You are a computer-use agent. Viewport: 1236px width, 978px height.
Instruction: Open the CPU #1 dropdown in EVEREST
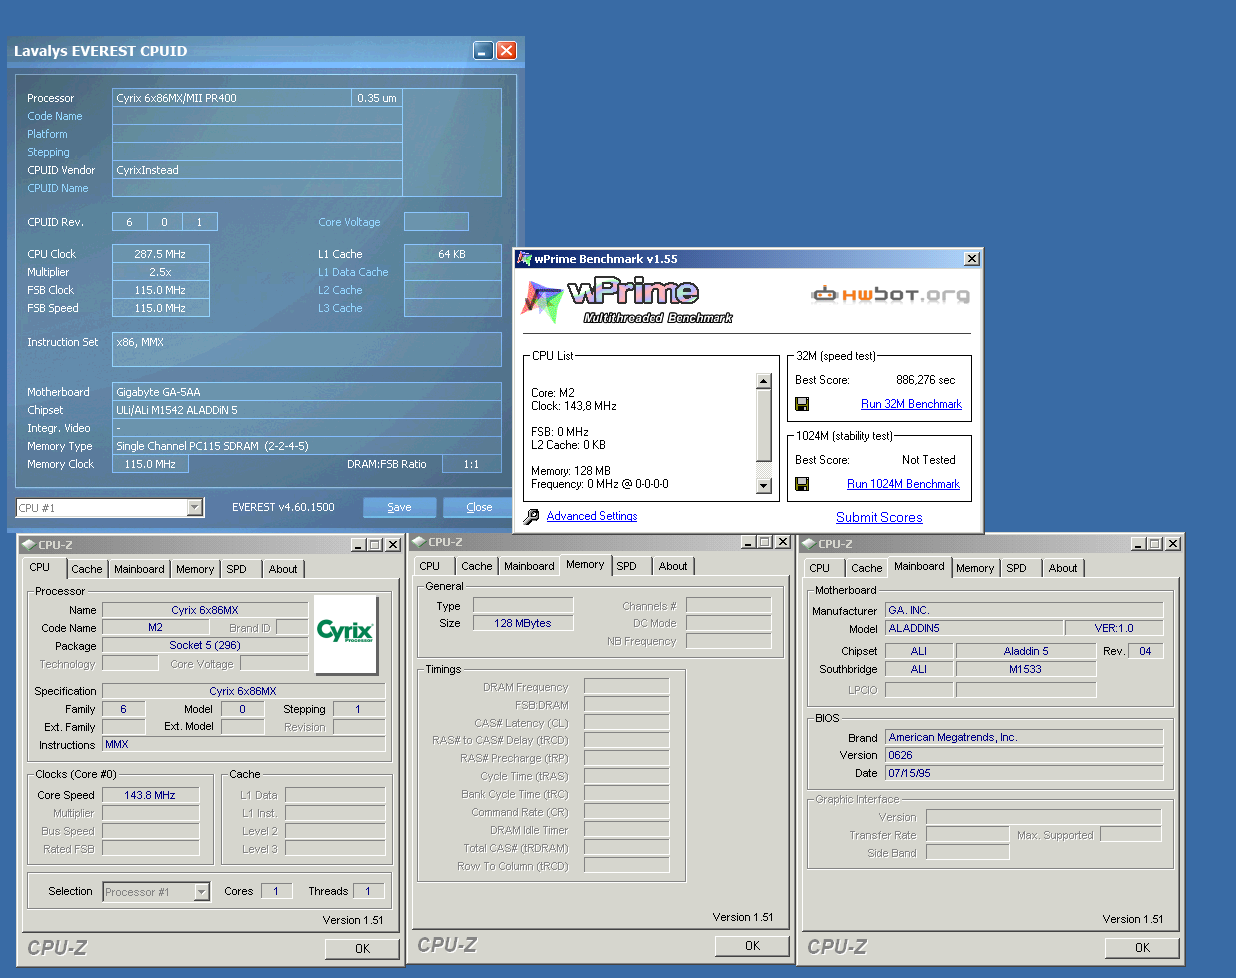(195, 508)
